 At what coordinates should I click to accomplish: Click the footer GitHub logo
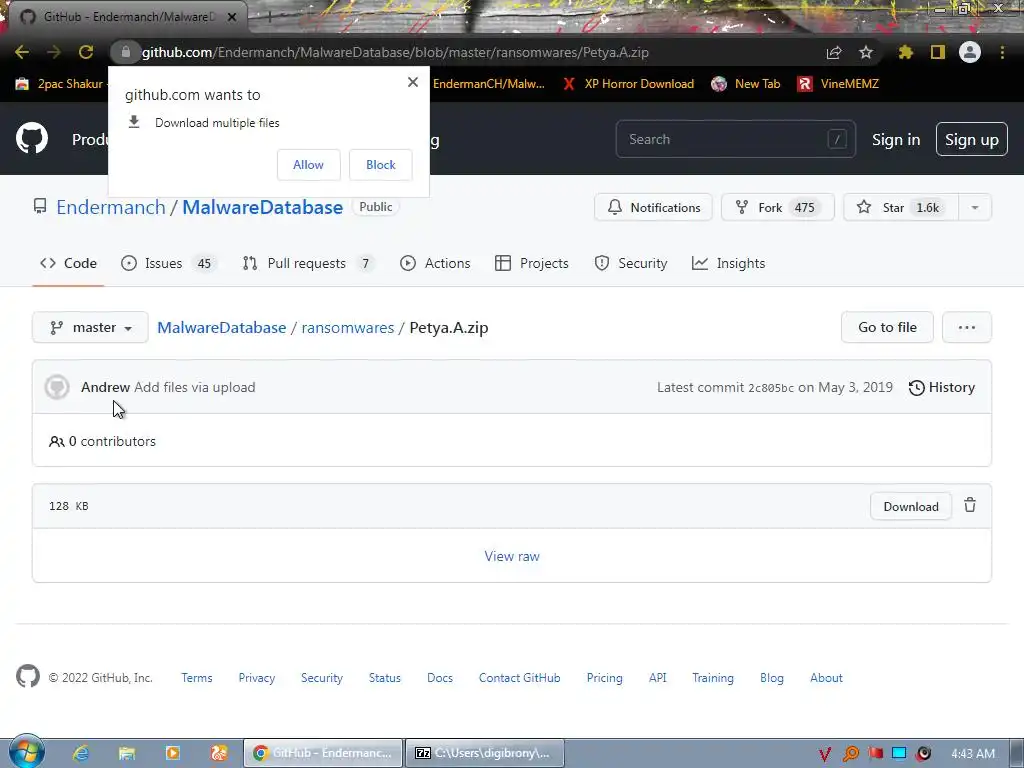click(27, 677)
